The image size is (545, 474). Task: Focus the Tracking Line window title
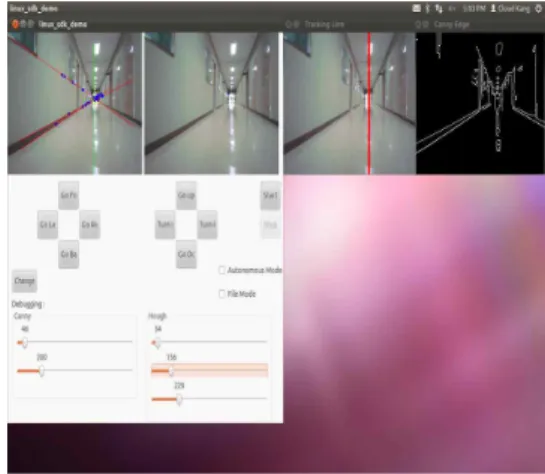[324, 24]
